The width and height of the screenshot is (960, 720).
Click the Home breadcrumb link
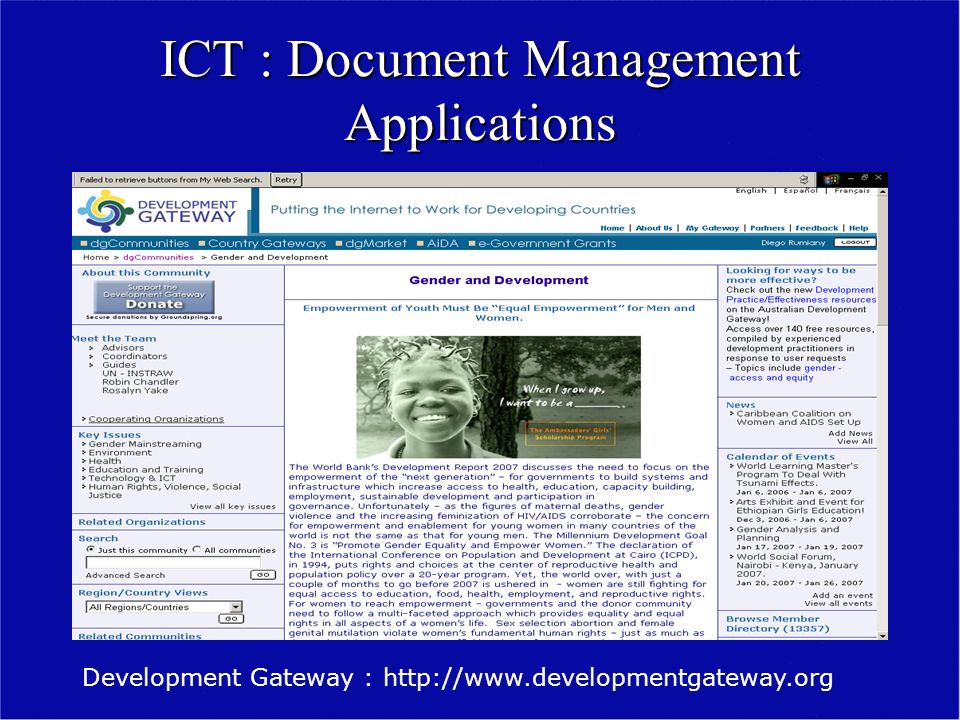pyautogui.click(x=96, y=257)
